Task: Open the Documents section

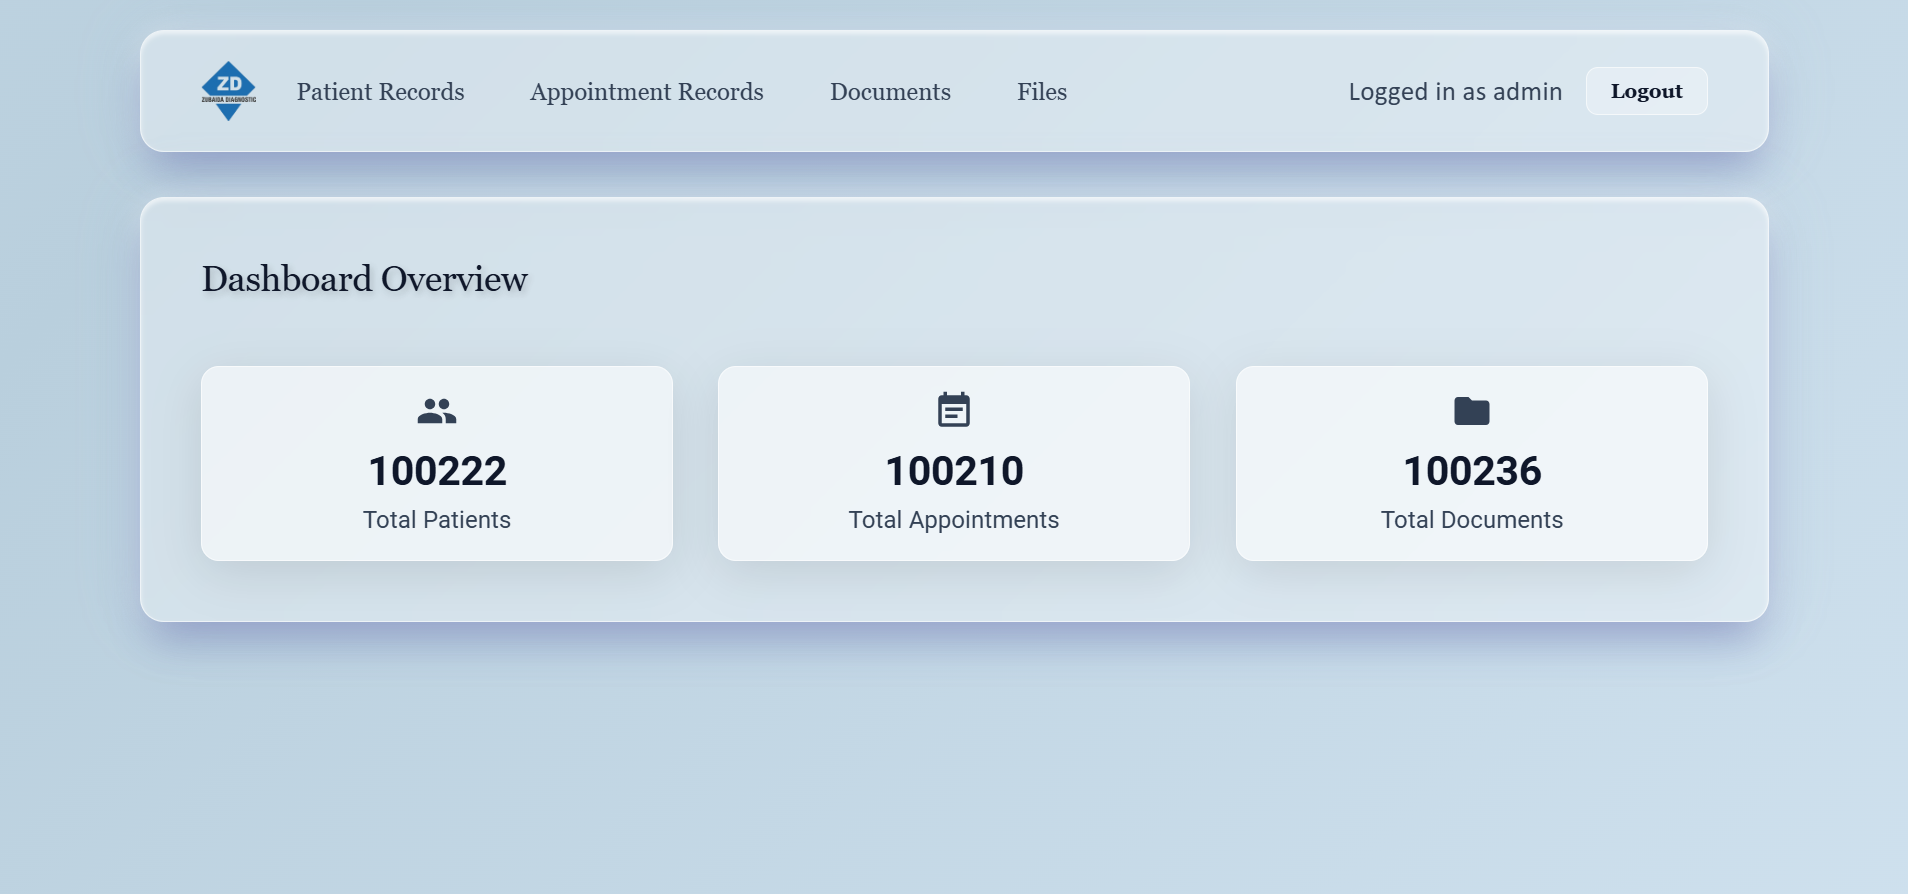Action: pyautogui.click(x=890, y=92)
